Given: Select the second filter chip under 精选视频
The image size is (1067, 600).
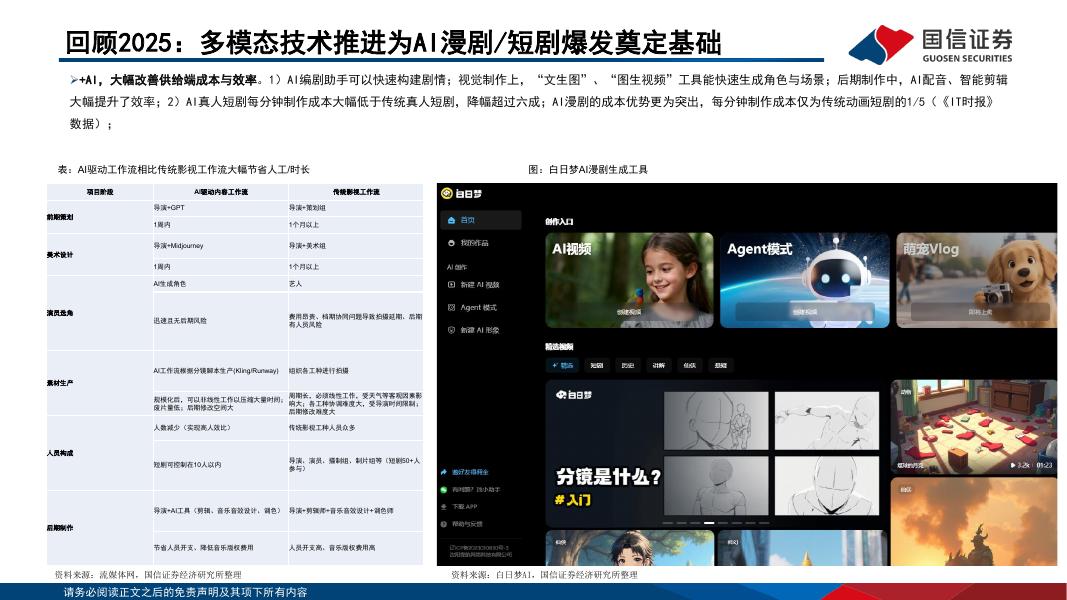Looking at the screenshot, I should pyautogui.click(x=597, y=365).
